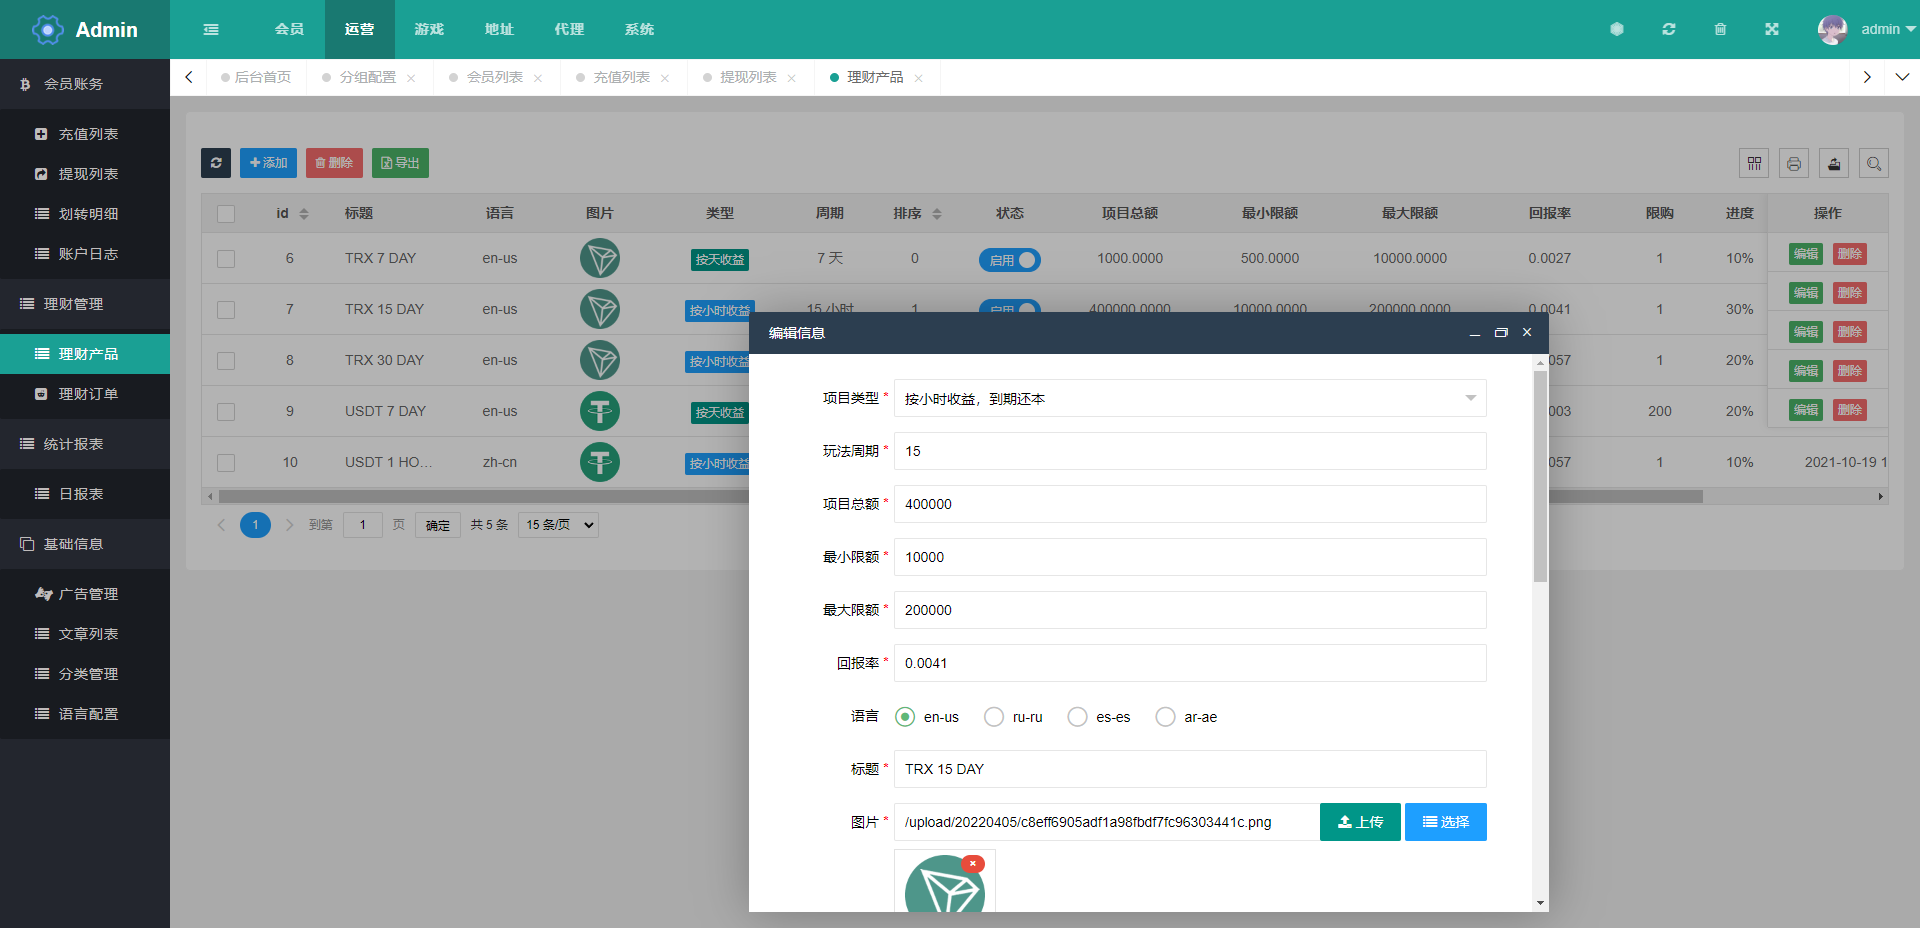Click the blue 添加 button

(268, 163)
